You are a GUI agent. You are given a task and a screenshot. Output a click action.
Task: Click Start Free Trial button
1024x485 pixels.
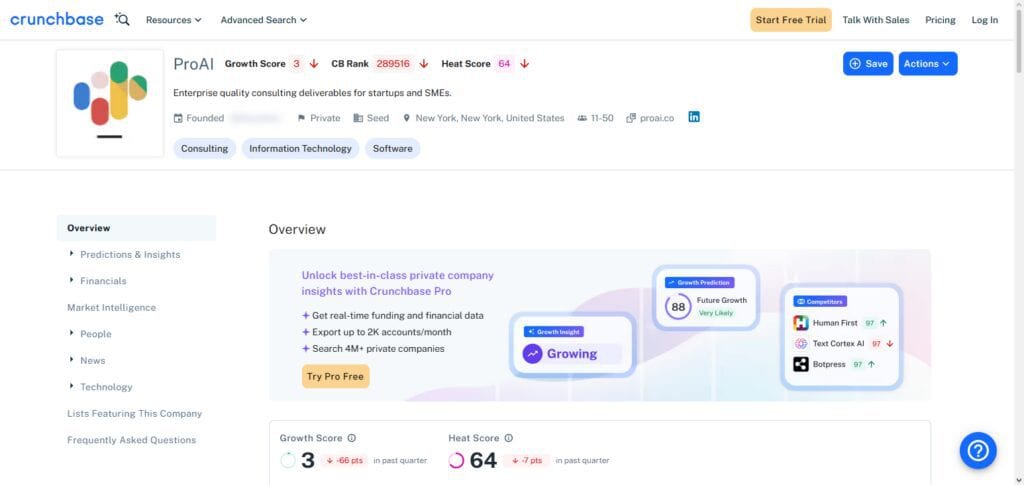tap(791, 20)
